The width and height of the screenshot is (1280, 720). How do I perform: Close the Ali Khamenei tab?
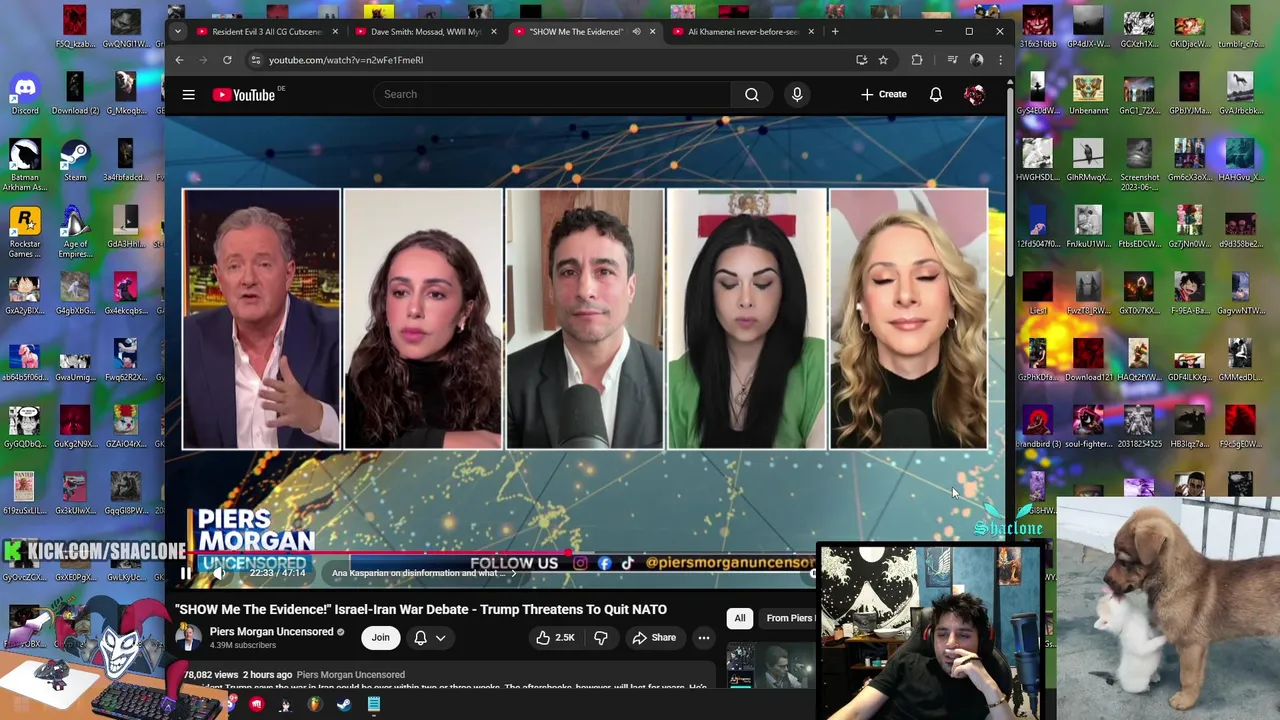tap(810, 32)
